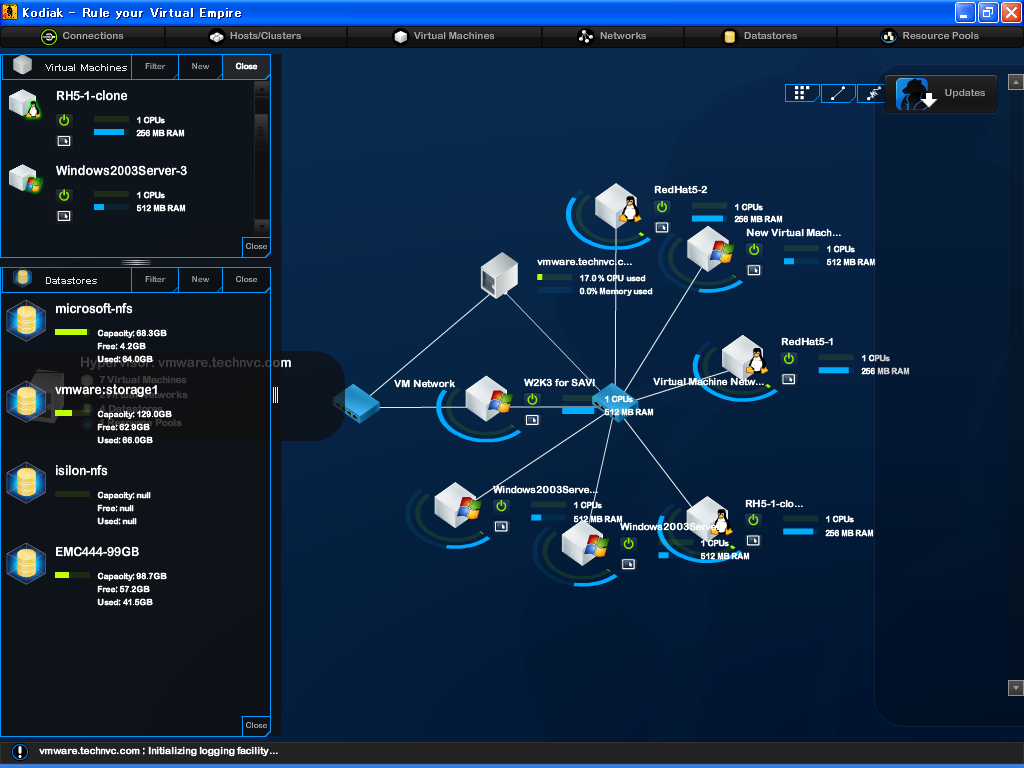Click the vmware:storage1 capacity bar
1024x768 pixels.
tap(72, 413)
